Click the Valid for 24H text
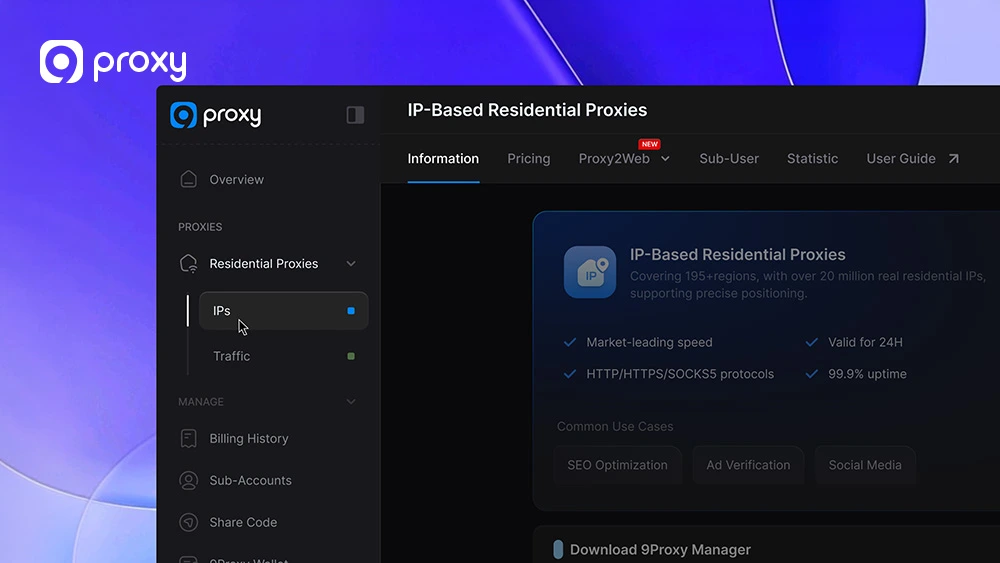The height and width of the screenshot is (563, 1000). point(865,342)
